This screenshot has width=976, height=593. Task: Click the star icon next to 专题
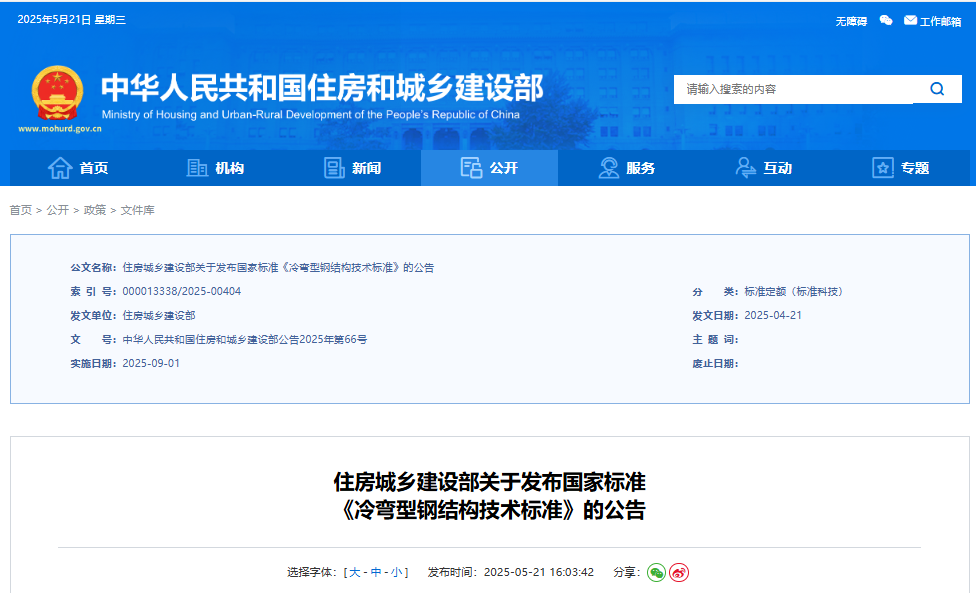point(883,168)
